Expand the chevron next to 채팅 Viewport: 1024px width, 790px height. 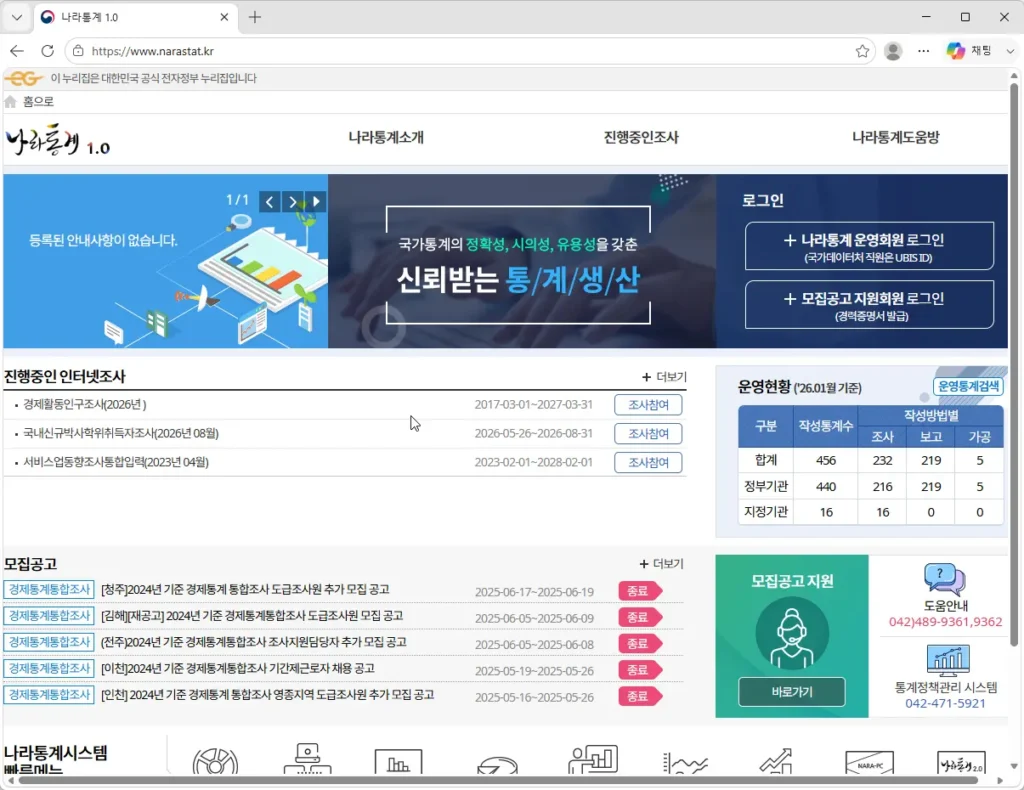pyautogui.click(x=1010, y=51)
